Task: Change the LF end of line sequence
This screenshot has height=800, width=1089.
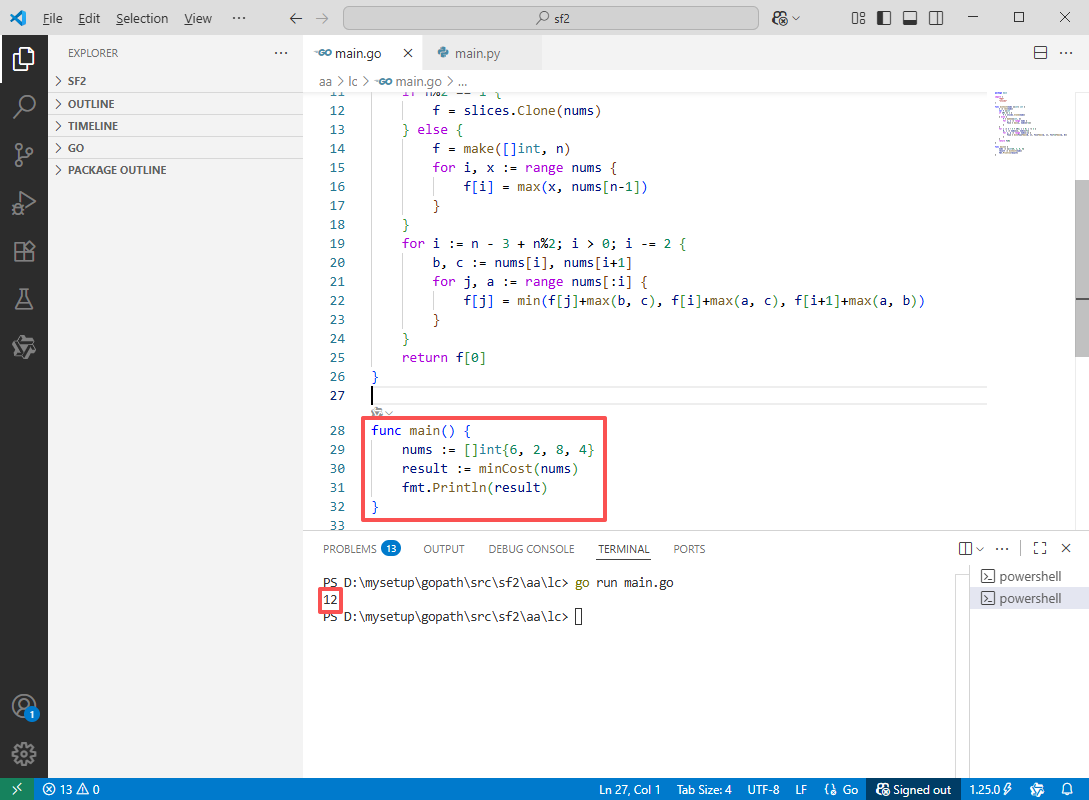Action: point(801,790)
